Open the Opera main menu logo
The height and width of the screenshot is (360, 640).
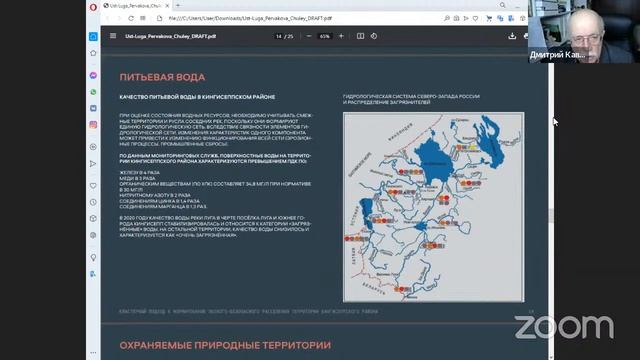[93, 7]
